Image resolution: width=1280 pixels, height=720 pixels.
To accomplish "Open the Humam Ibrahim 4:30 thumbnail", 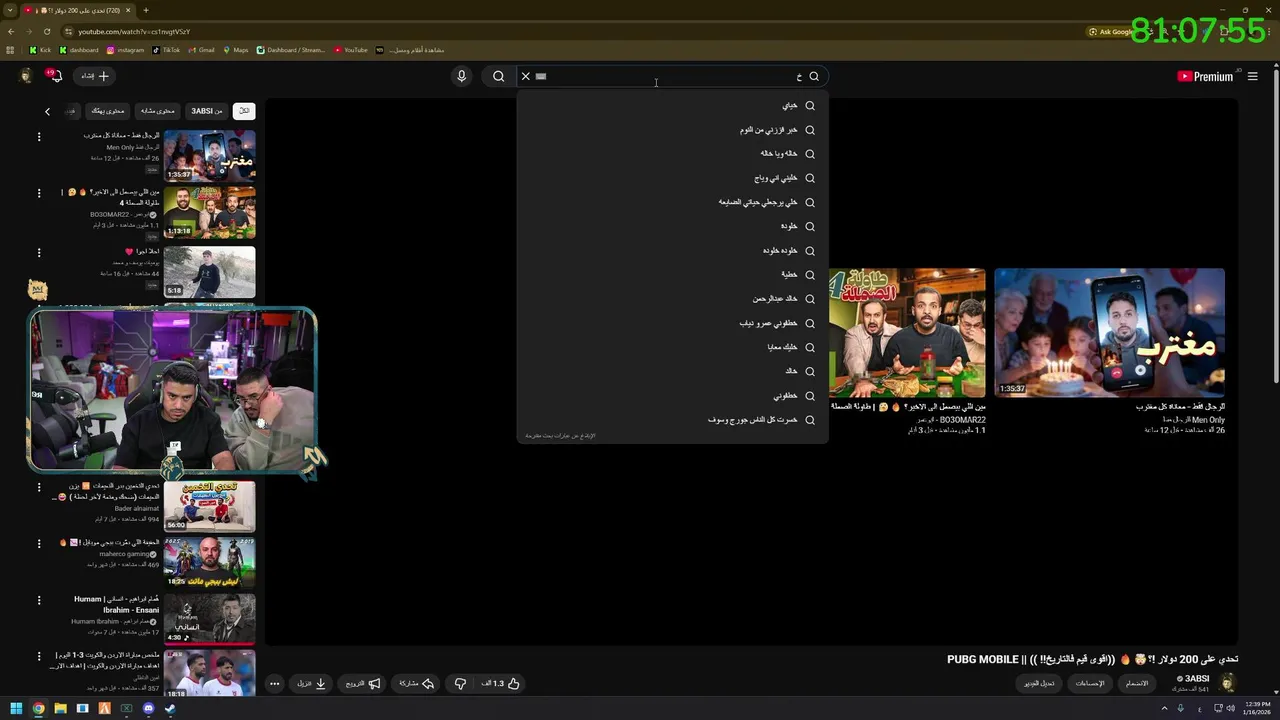I will tap(209, 620).
